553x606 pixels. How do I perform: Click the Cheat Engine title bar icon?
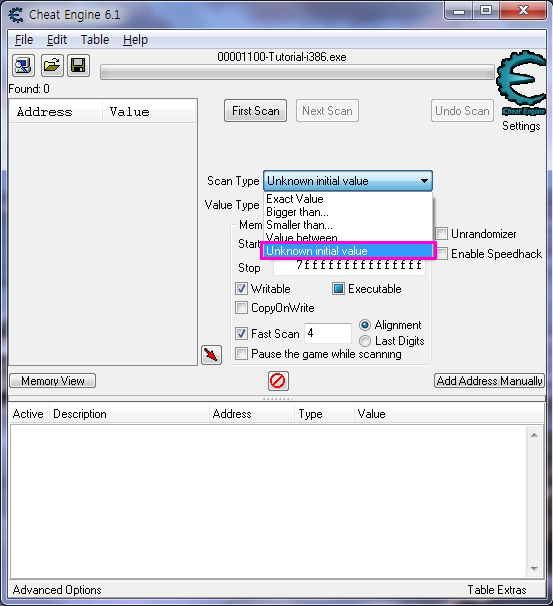click(x=16, y=15)
